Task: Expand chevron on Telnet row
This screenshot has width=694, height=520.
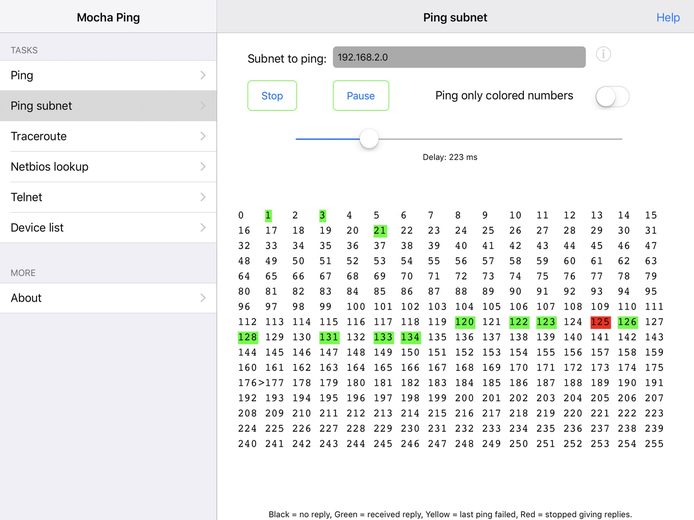Action: click(x=203, y=197)
